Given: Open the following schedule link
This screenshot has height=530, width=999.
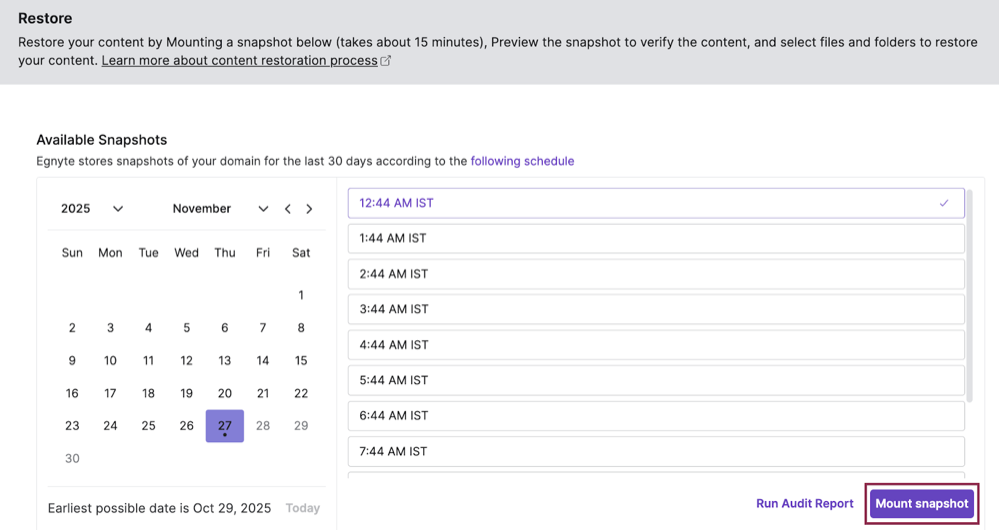Looking at the screenshot, I should pos(522,161).
